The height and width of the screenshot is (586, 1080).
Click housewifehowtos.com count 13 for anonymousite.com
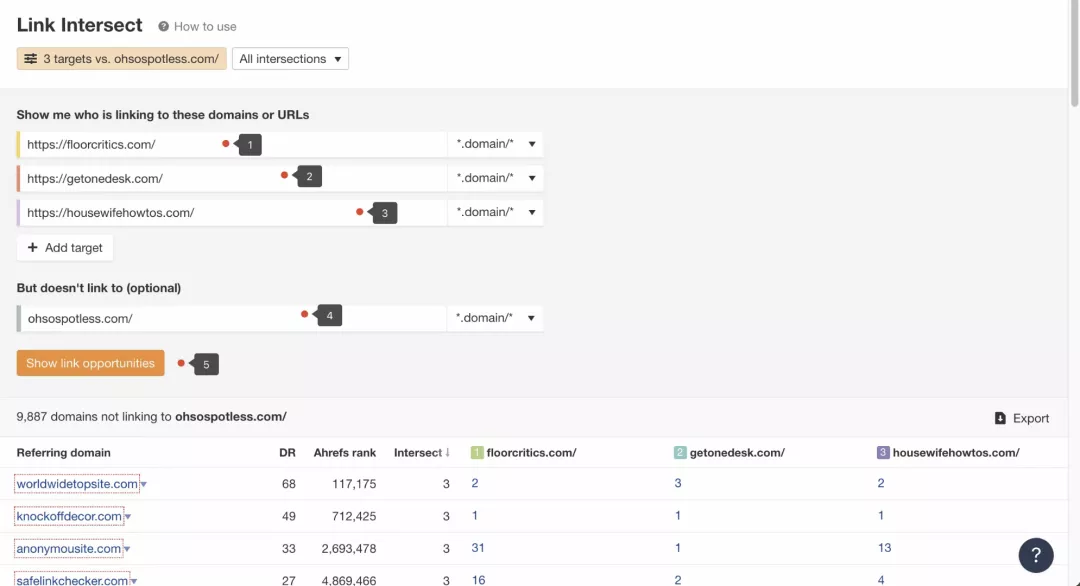click(884, 548)
